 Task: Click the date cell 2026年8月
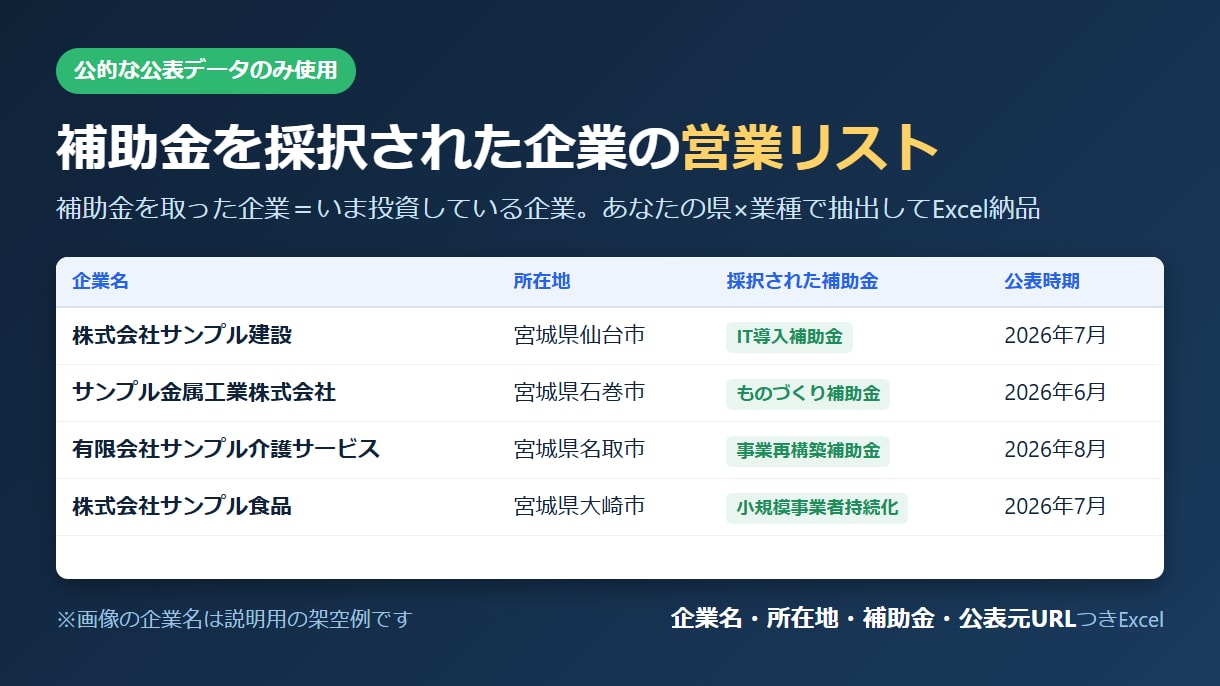[1055, 449]
